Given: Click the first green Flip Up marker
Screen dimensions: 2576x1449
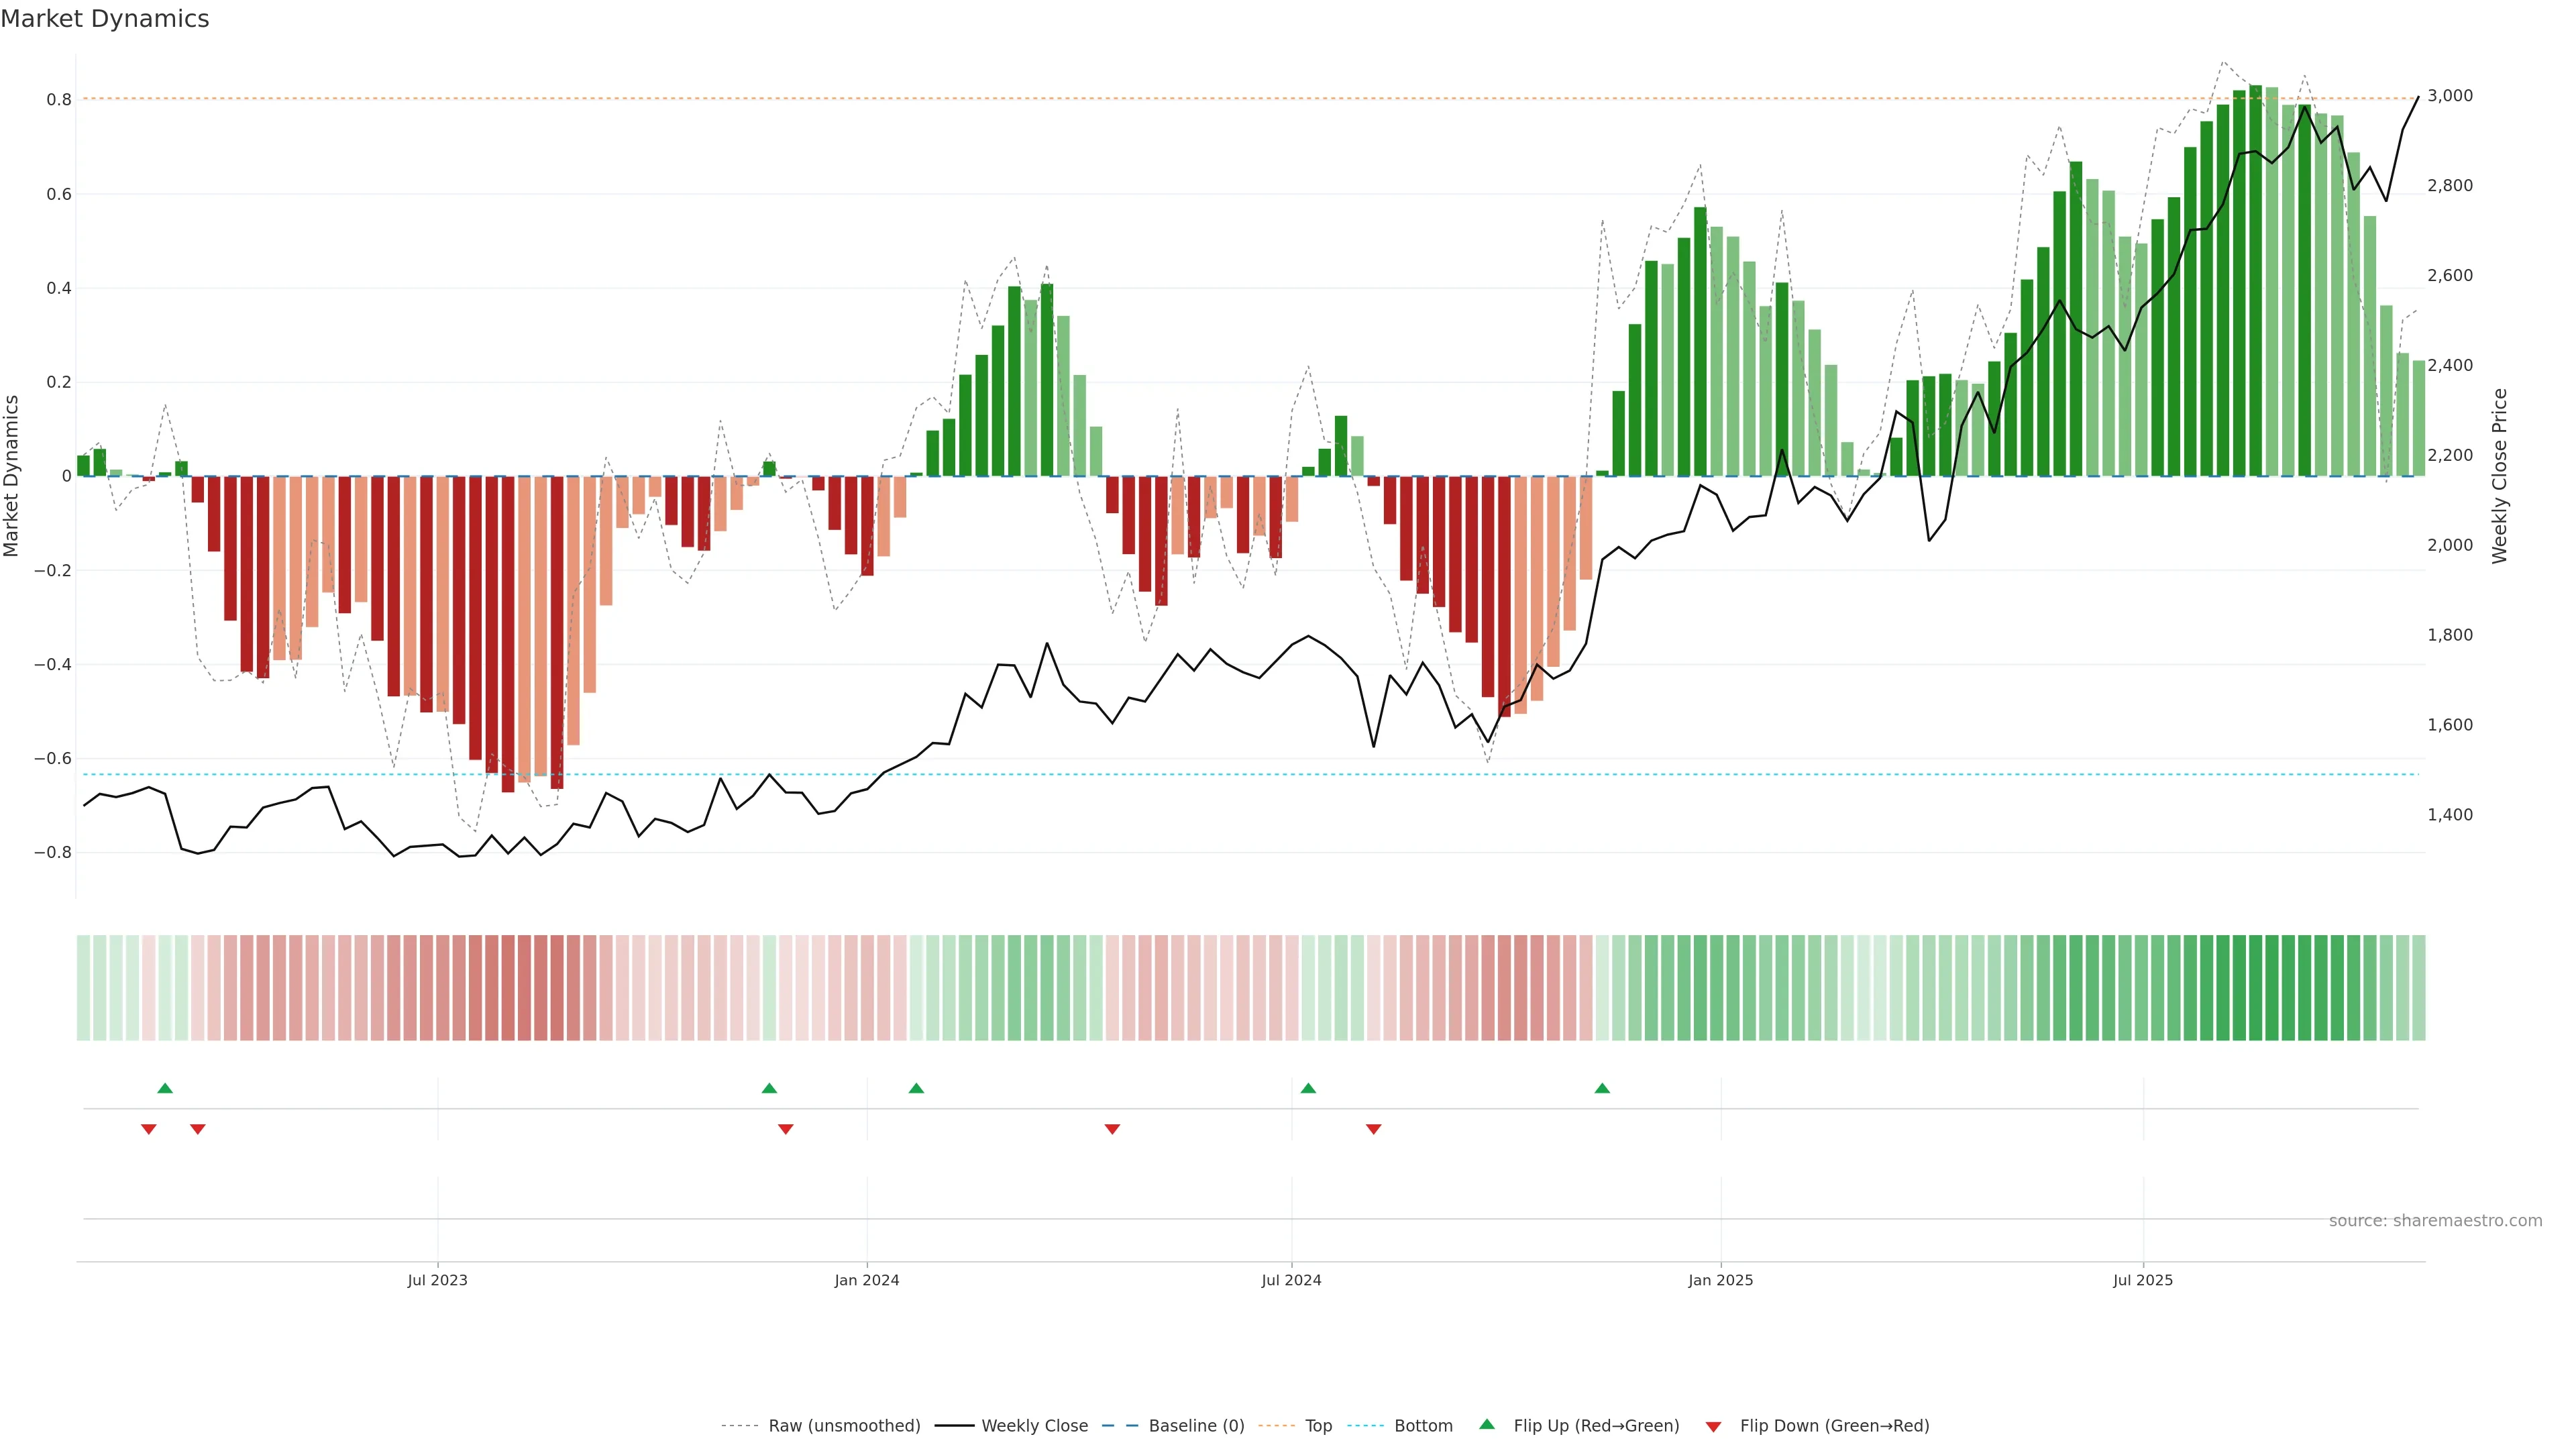Looking at the screenshot, I should click(165, 1088).
